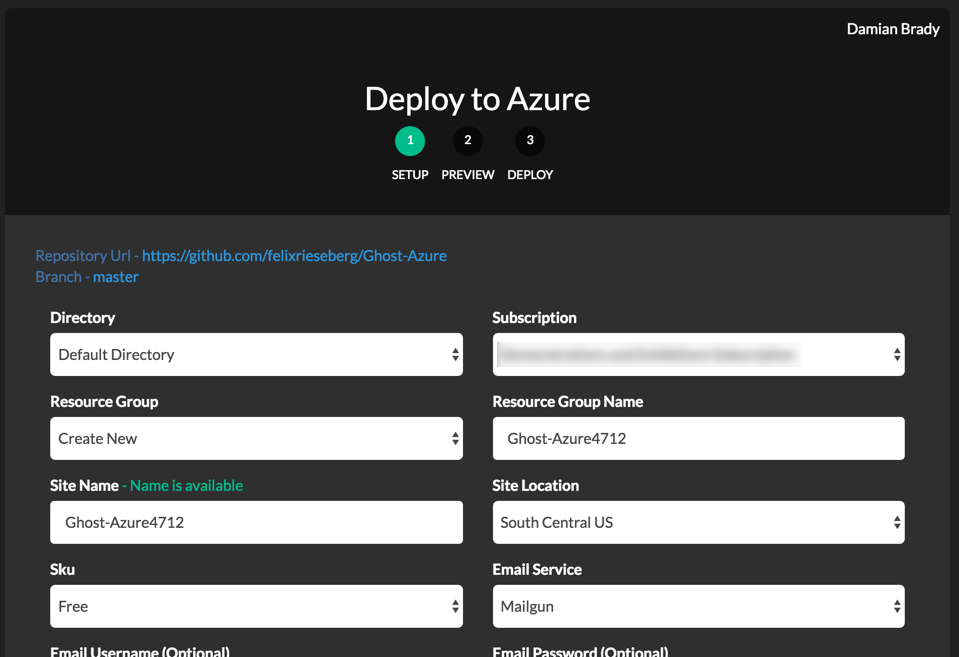Image resolution: width=959 pixels, height=657 pixels.
Task: Open the Sku dropdown showing Free
Action: coord(256,606)
